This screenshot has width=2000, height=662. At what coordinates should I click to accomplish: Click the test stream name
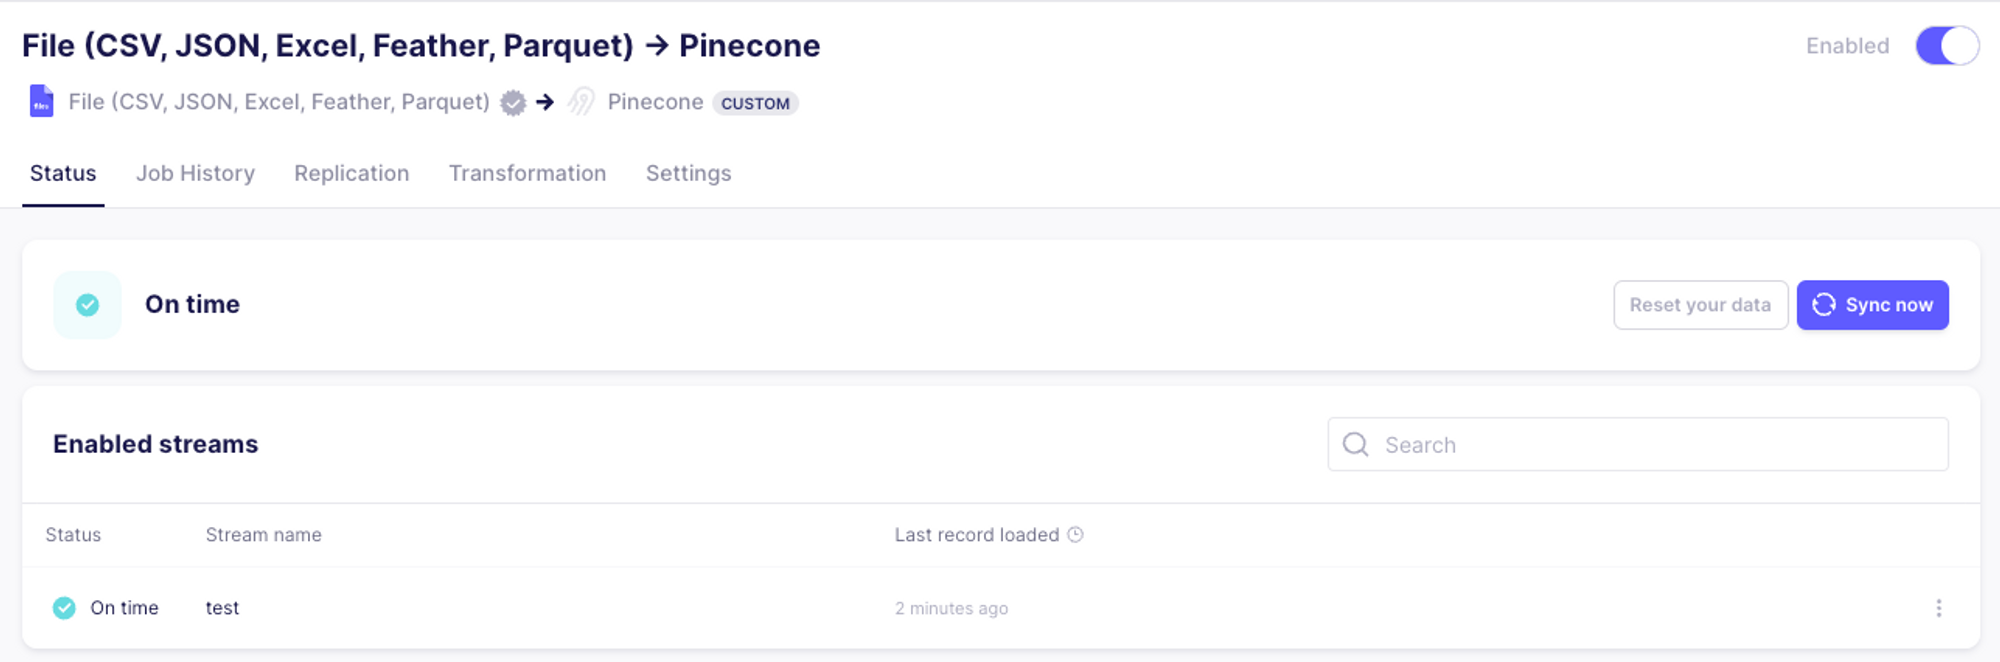click(221, 607)
